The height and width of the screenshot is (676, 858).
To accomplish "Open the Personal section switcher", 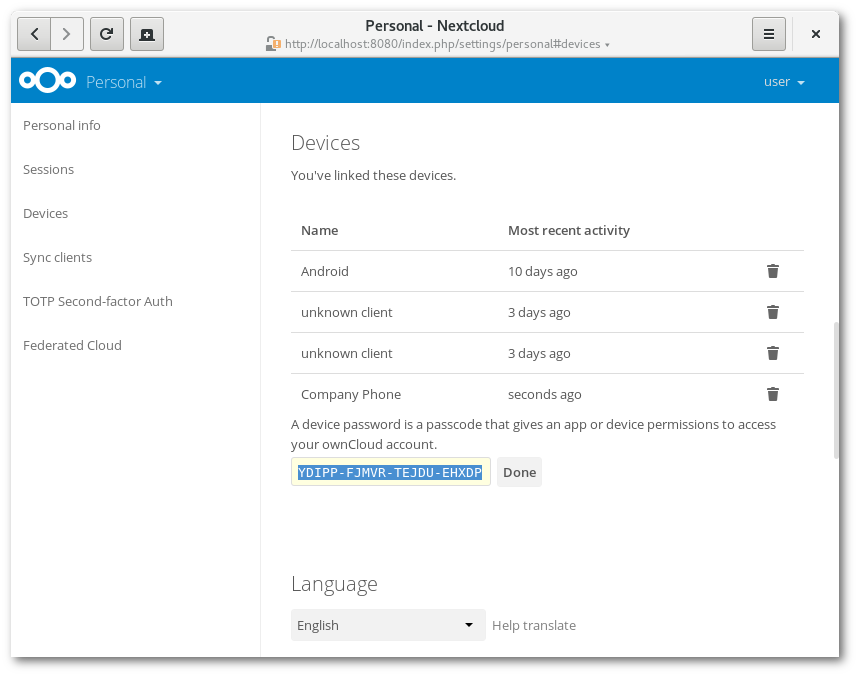I will [x=124, y=81].
